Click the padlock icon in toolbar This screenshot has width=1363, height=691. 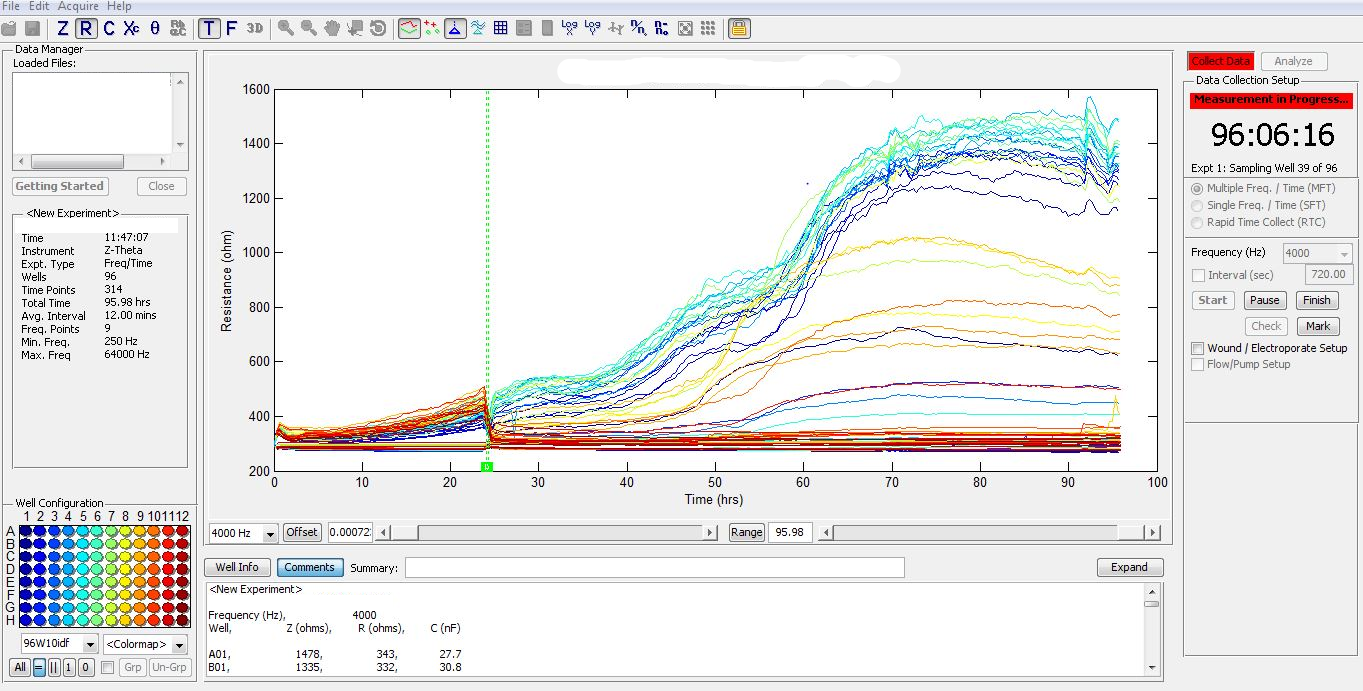point(738,28)
